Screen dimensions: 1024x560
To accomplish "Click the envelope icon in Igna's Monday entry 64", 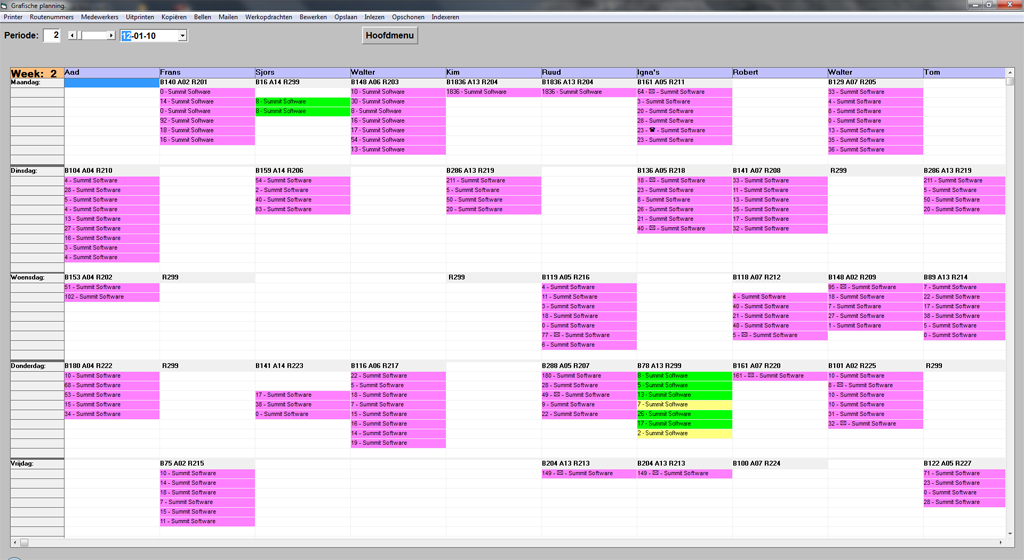I will point(654,92).
